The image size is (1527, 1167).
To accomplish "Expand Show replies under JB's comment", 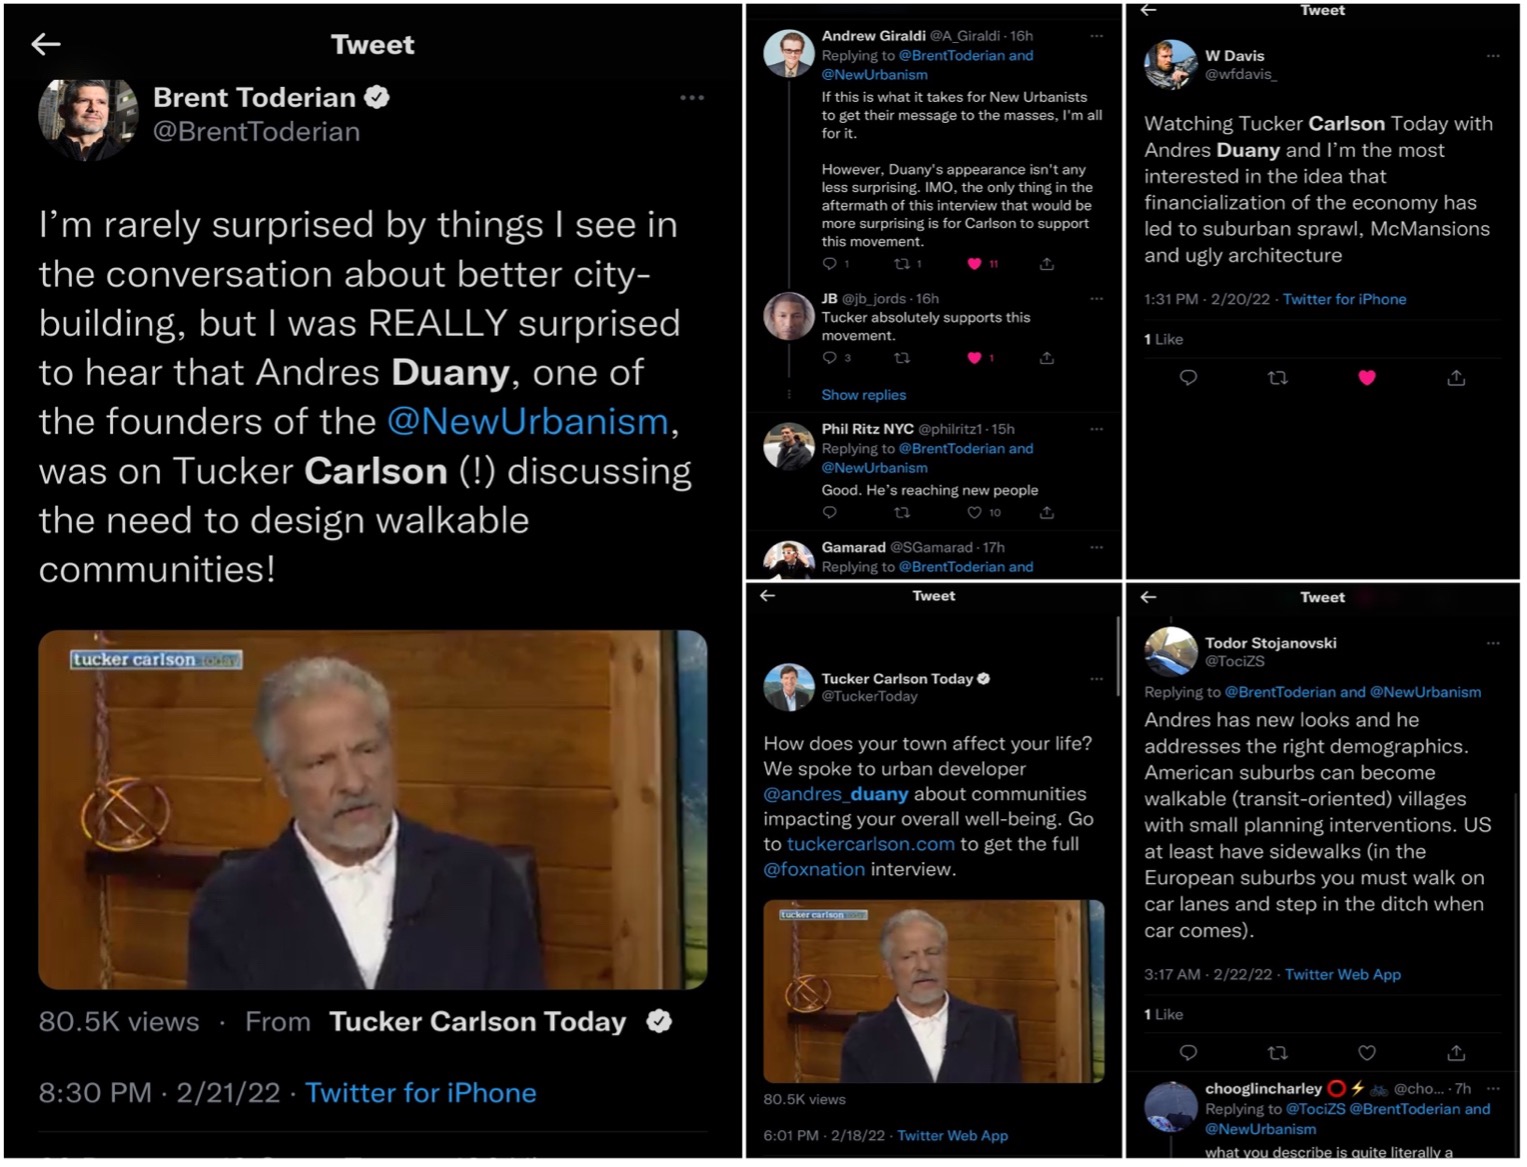I will point(863,395).
